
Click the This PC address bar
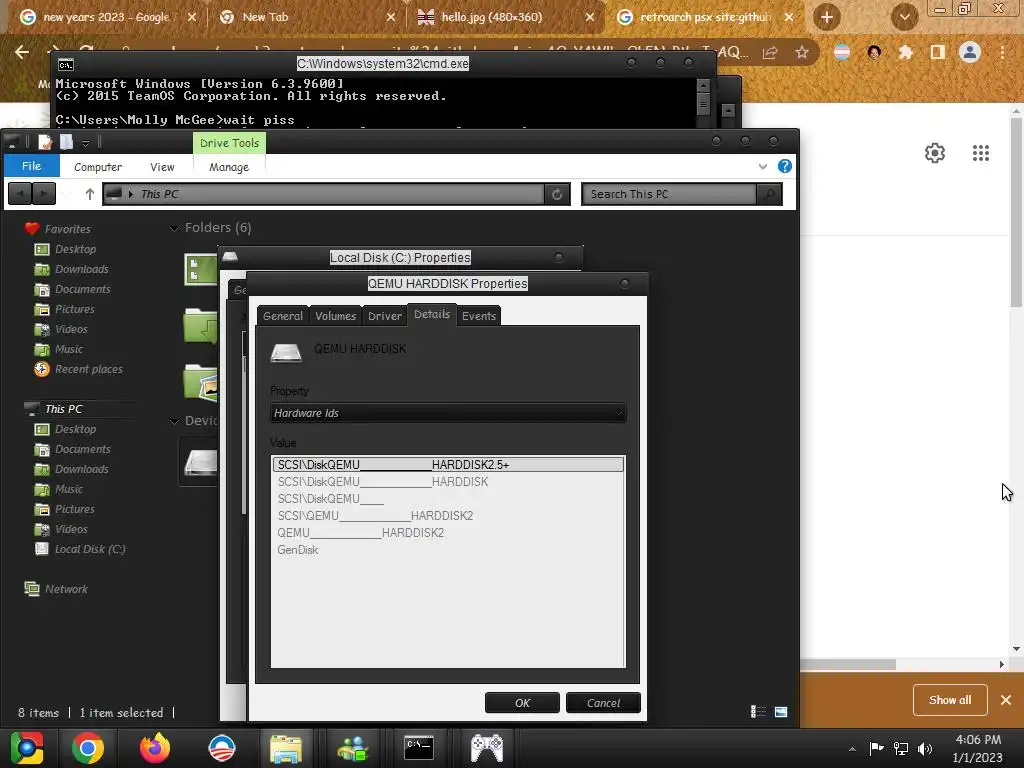click(x=324, y=194)
